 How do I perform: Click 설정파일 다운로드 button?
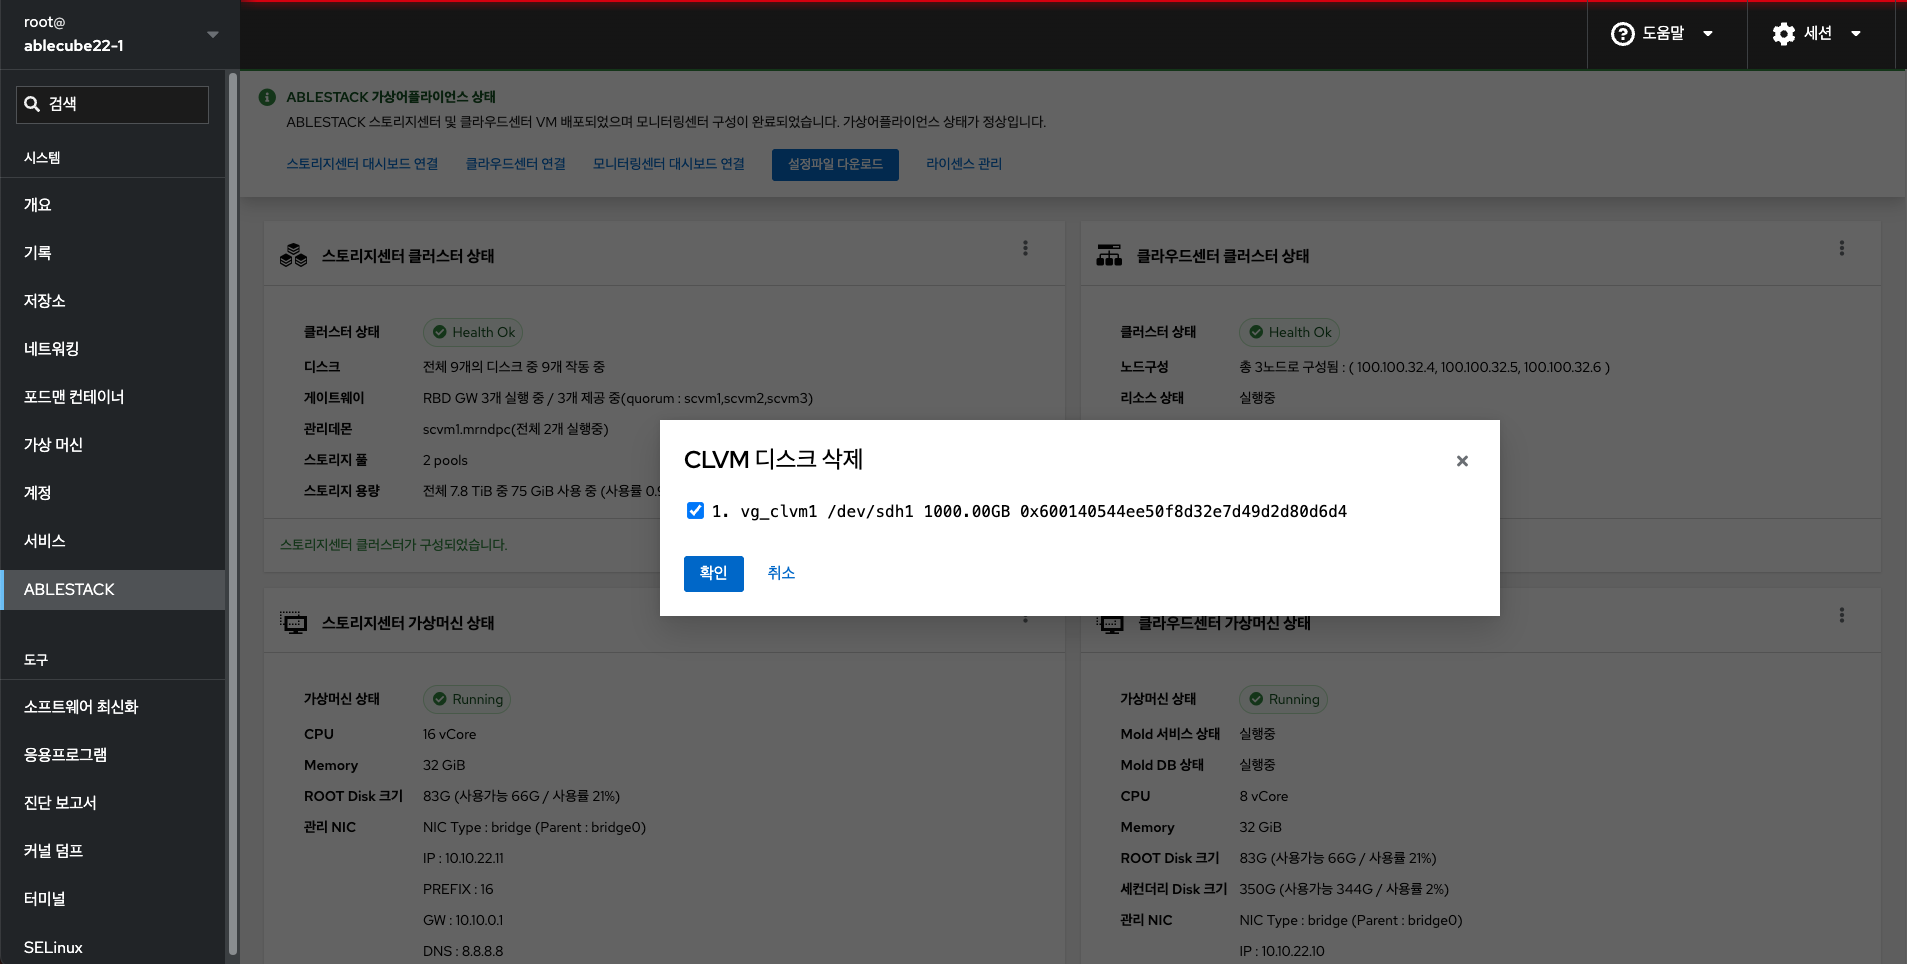835,165
